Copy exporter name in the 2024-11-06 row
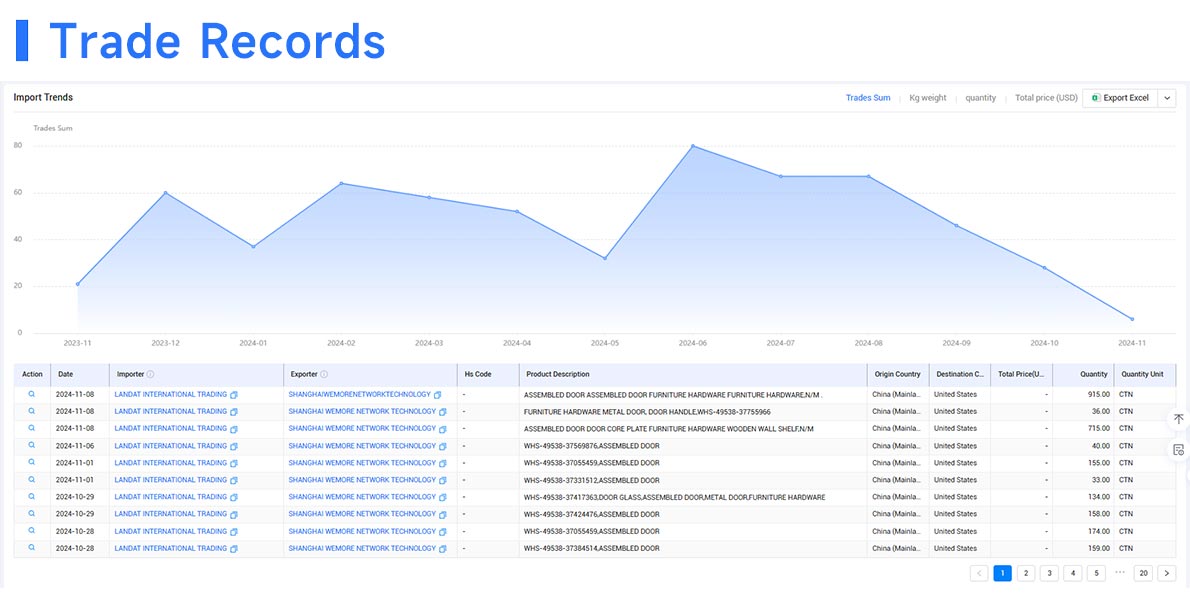 pos(442,446)
